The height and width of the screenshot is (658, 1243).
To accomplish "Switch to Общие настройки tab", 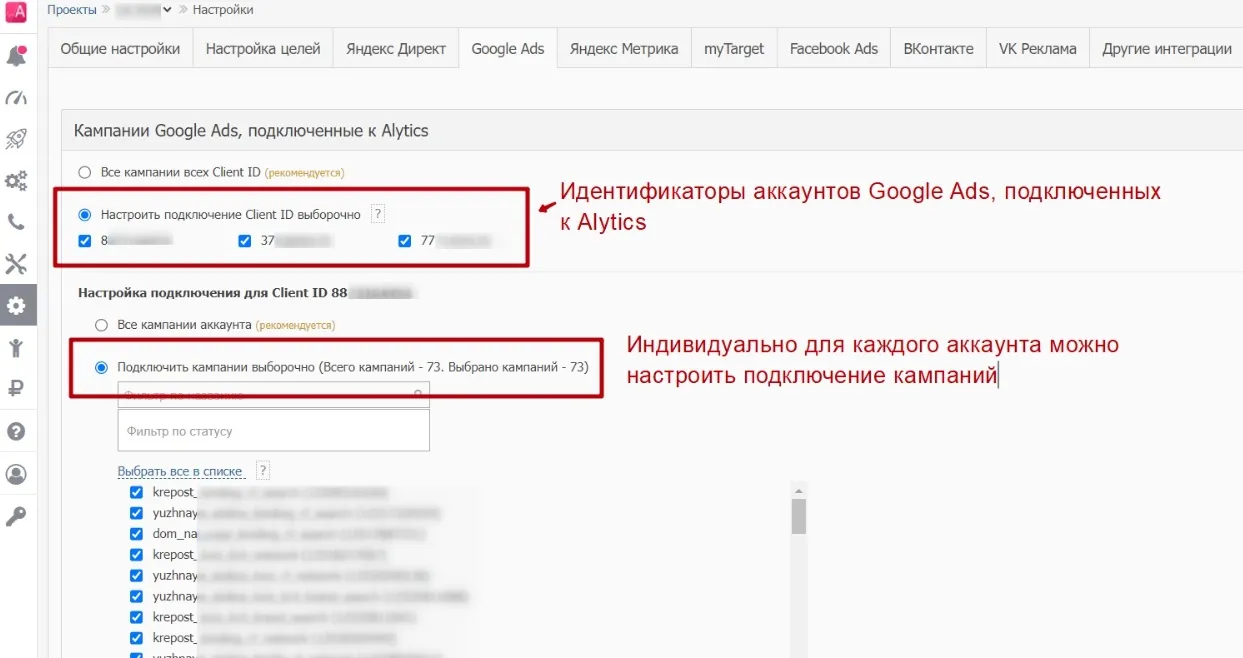I will [x=120, y=49].
